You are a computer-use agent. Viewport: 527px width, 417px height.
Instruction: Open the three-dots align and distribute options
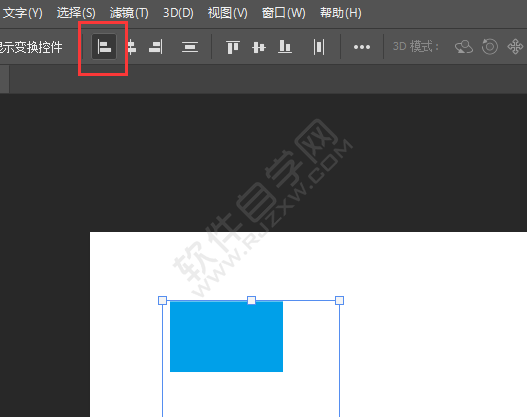coord(362,47)
